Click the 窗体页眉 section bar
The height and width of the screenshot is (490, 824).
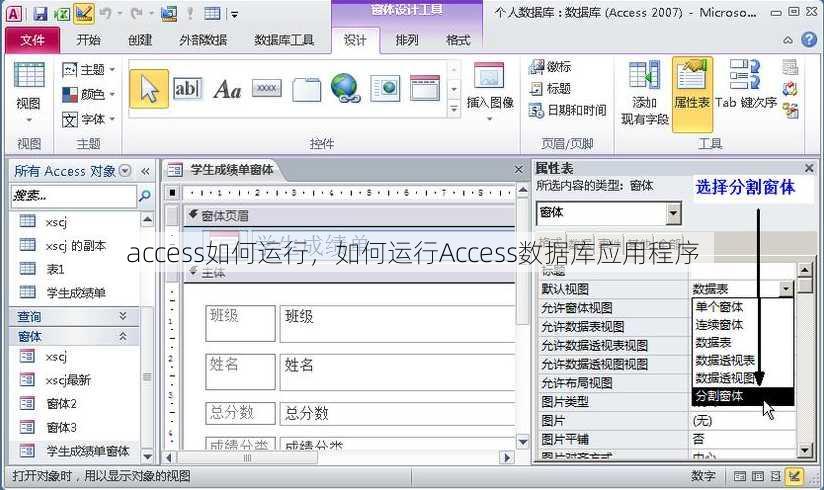349,216
